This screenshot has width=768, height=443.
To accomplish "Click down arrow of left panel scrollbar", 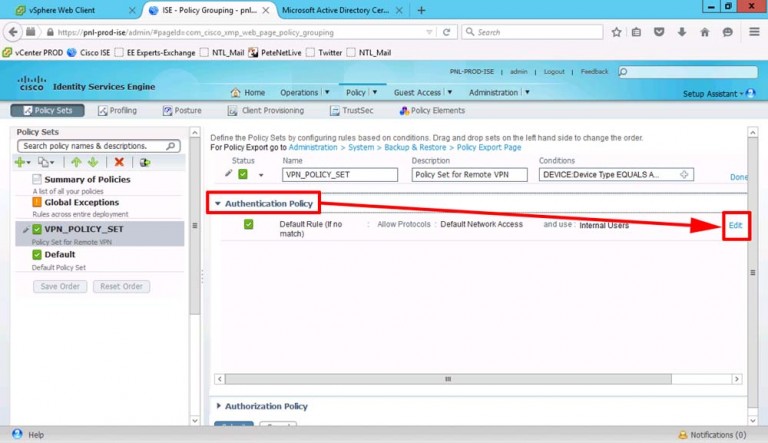I will (x=194, y=420).
